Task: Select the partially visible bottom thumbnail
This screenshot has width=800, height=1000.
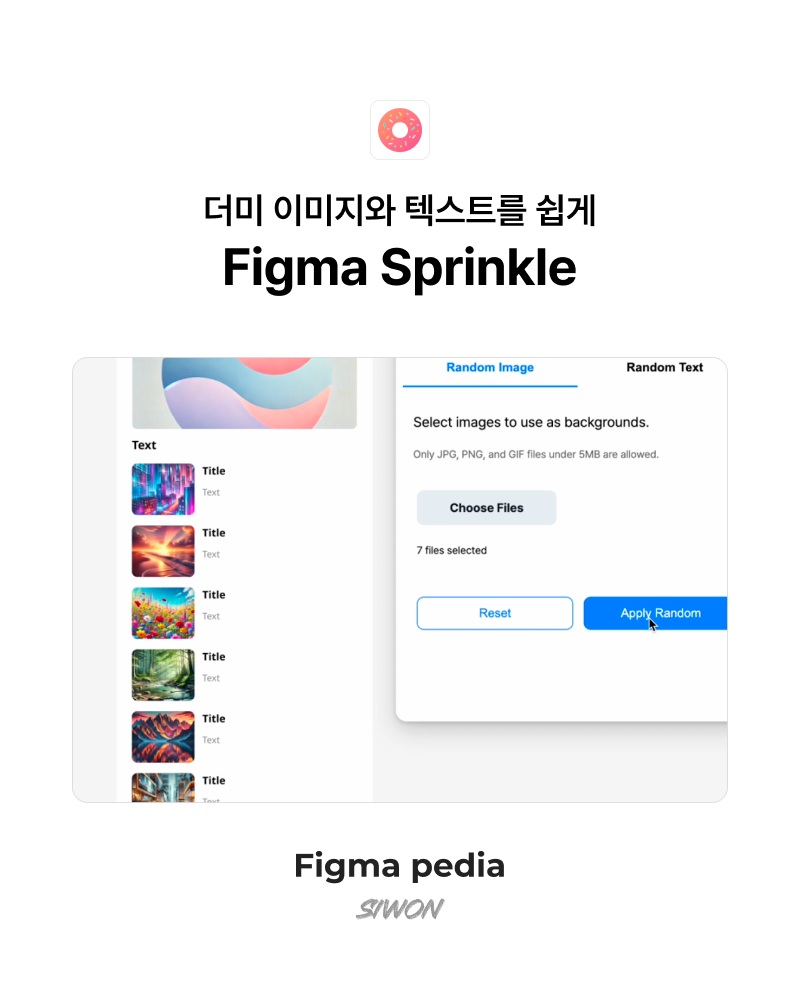Action: (163, 788)
